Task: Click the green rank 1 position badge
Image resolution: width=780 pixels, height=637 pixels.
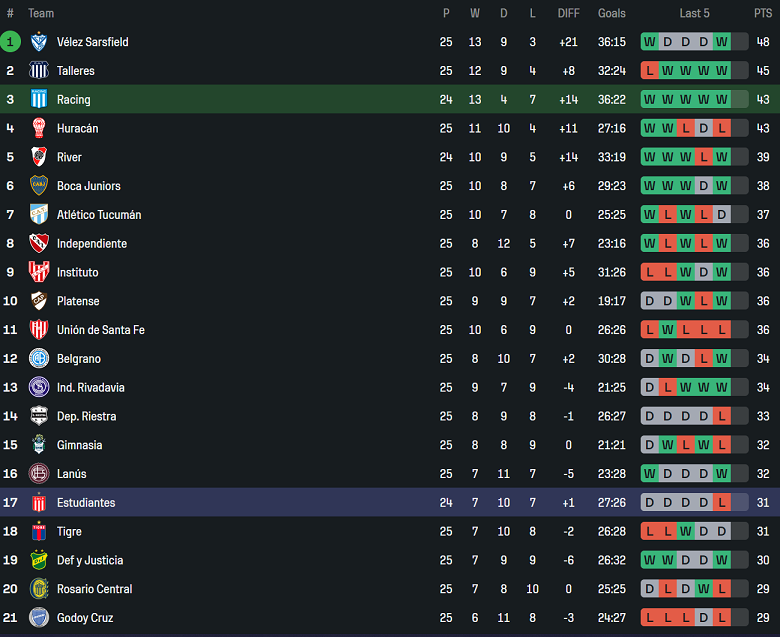Action: pos(10,42)
